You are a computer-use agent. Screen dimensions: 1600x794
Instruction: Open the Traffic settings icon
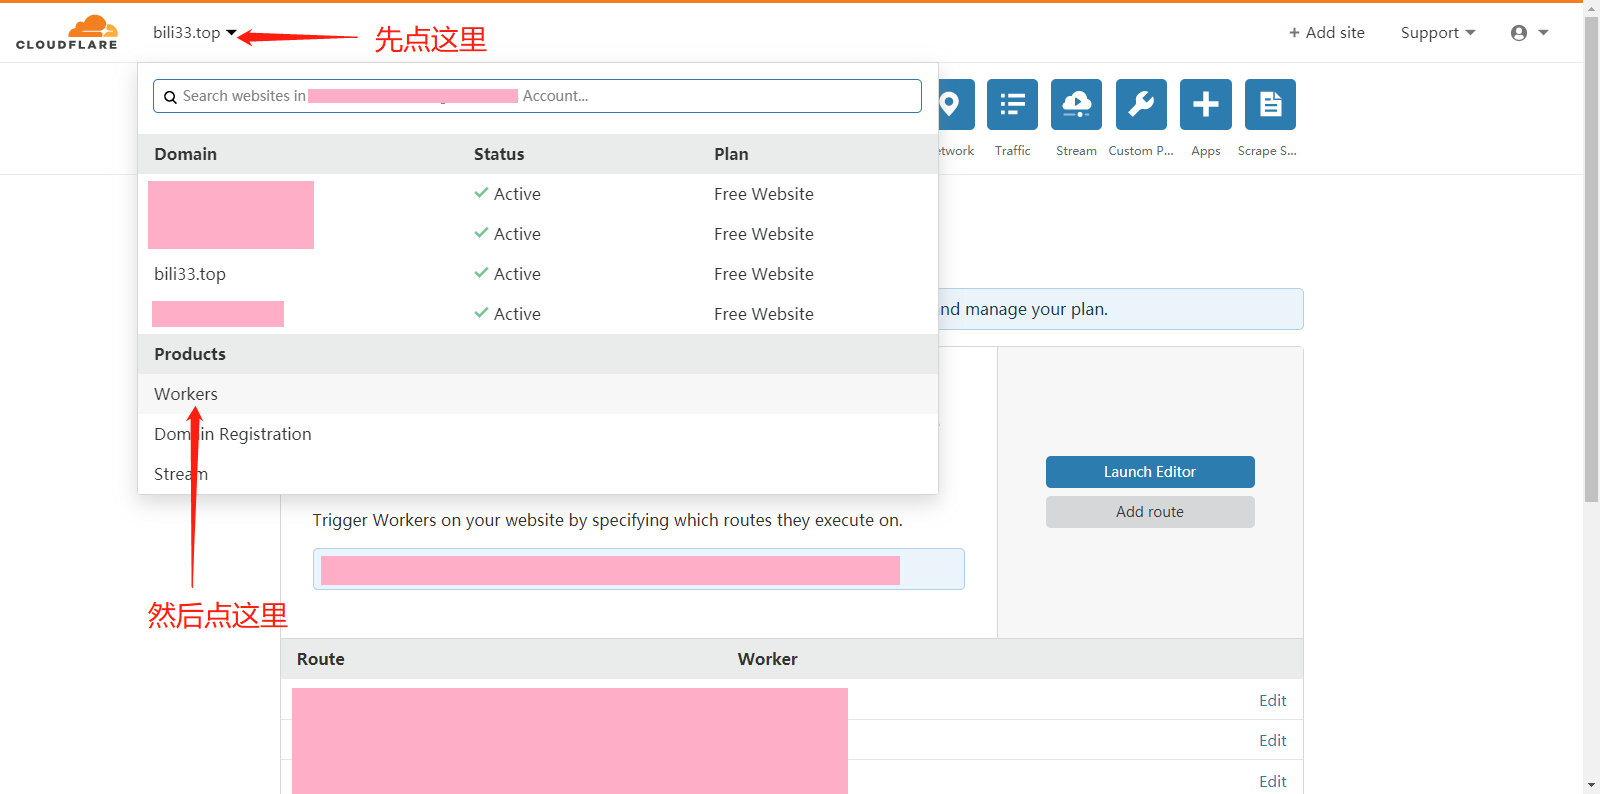click(1012, 105)
